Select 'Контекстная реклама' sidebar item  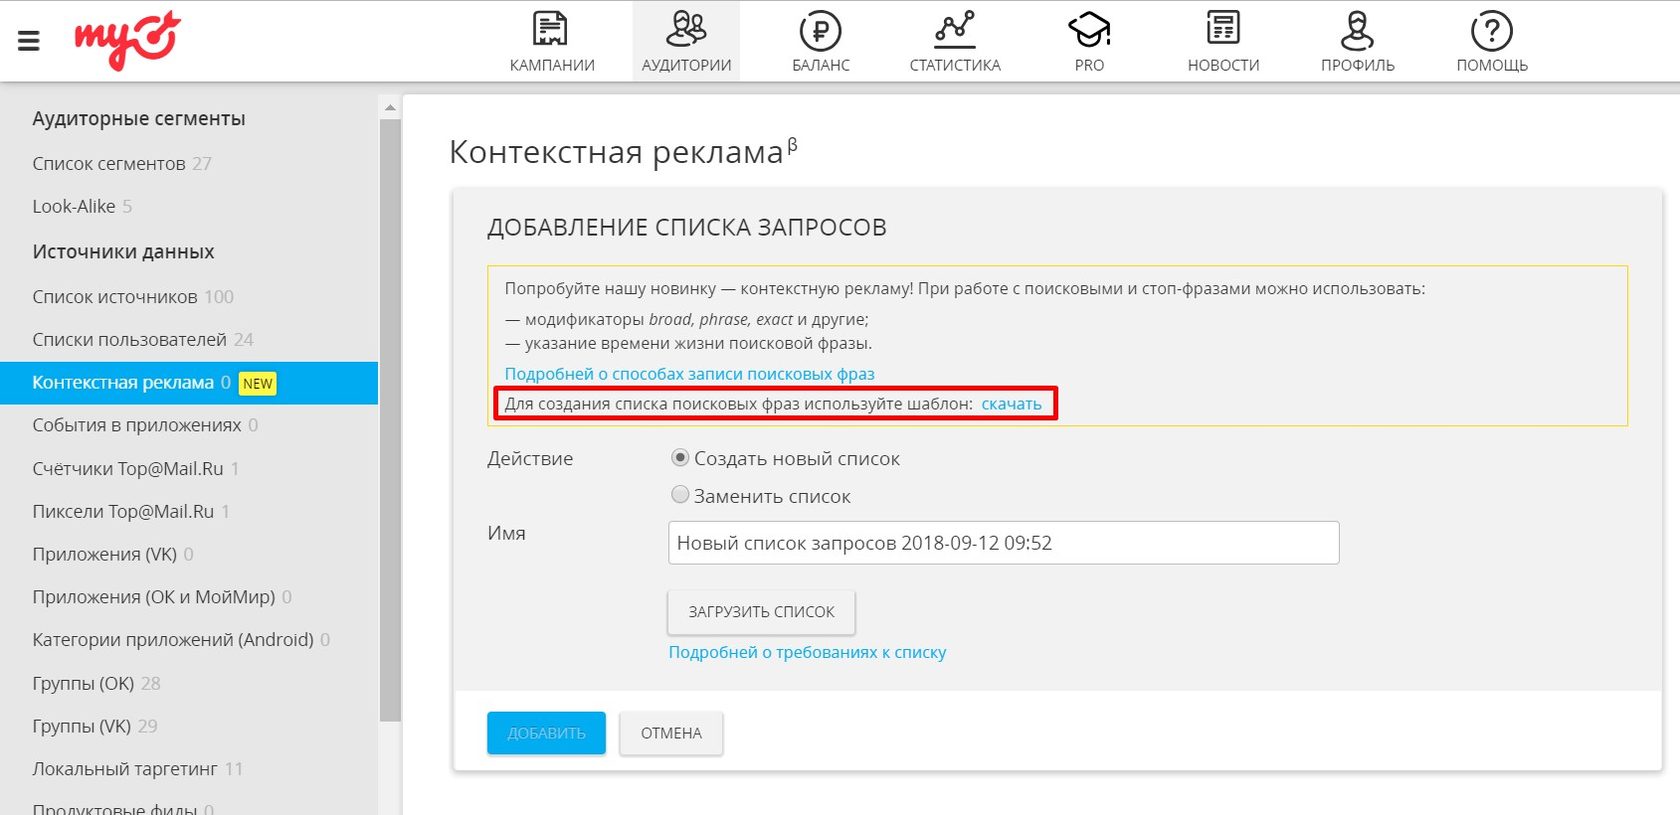click(x=123, y=383)
